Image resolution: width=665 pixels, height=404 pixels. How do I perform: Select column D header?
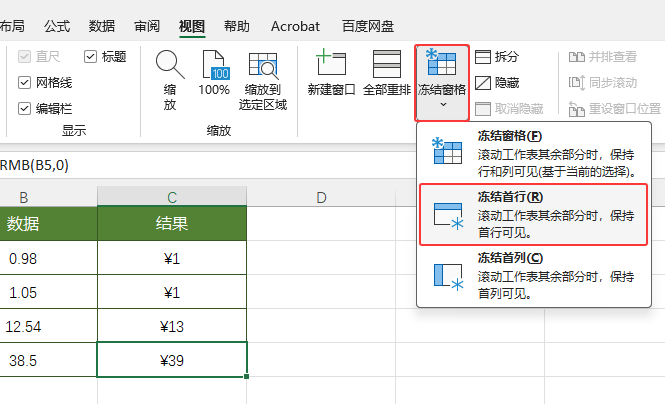tap(321, 197)
